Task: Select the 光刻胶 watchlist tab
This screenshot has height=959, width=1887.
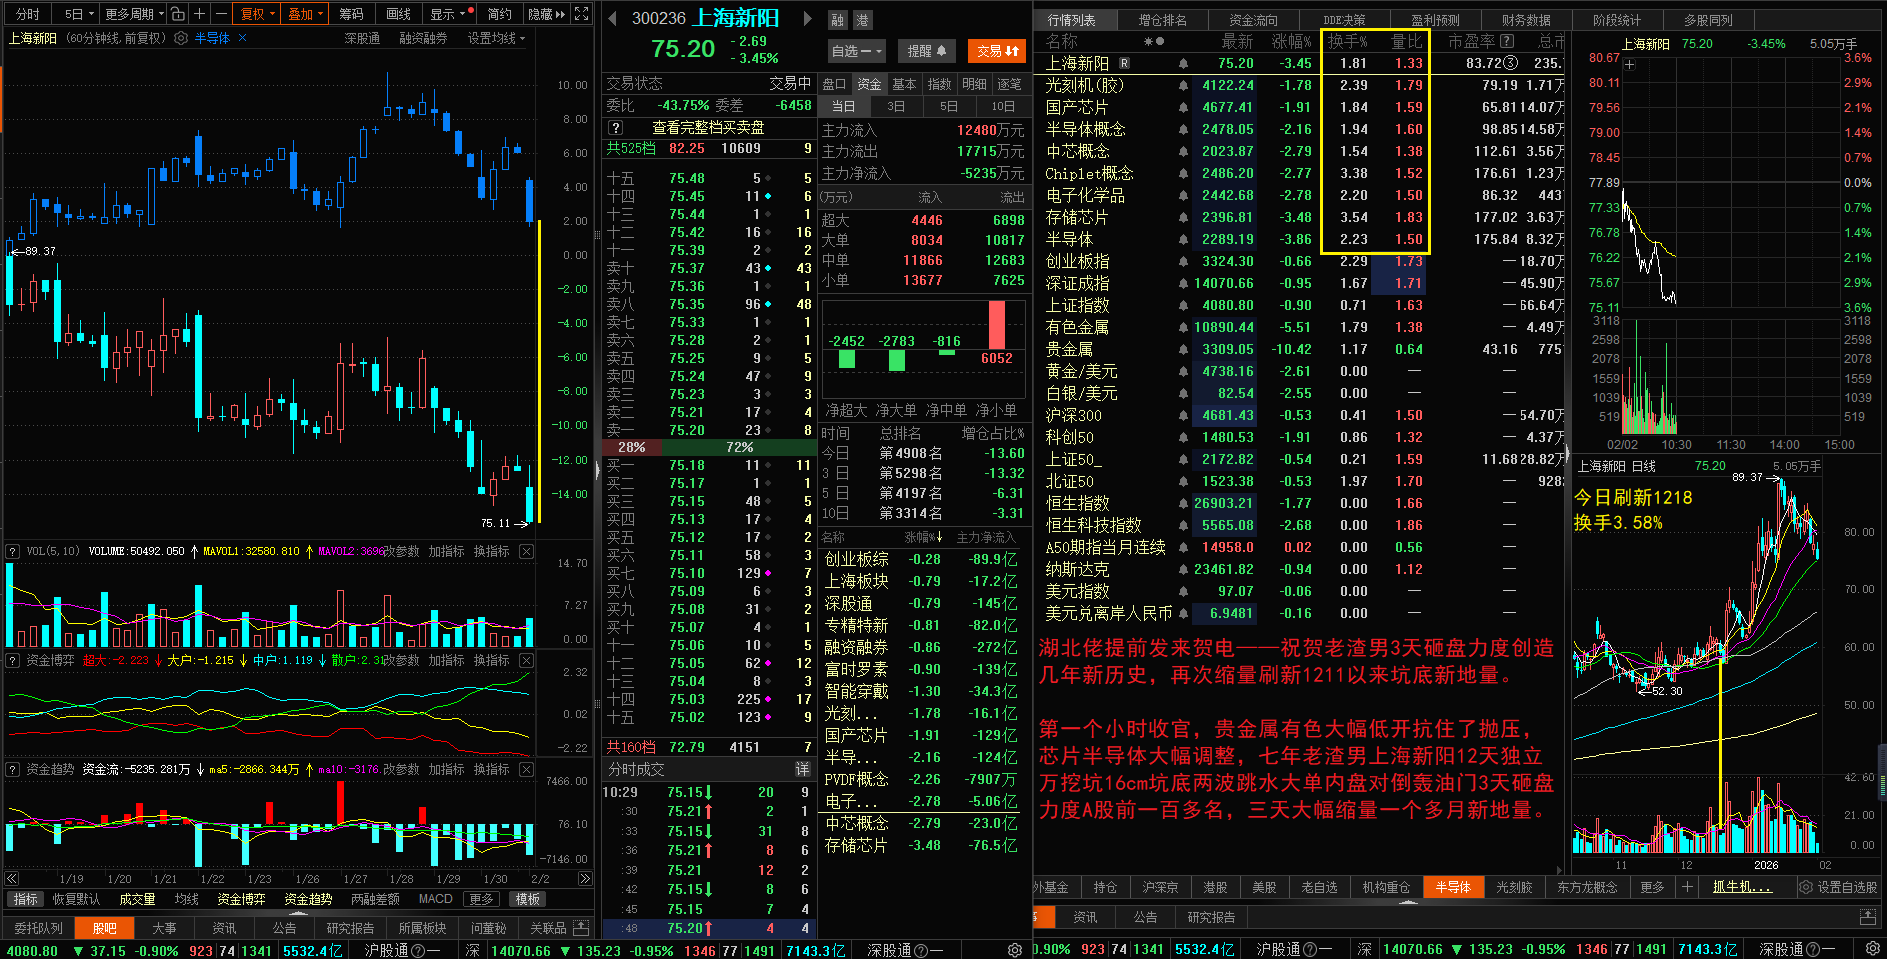Action: [1513, 887]
